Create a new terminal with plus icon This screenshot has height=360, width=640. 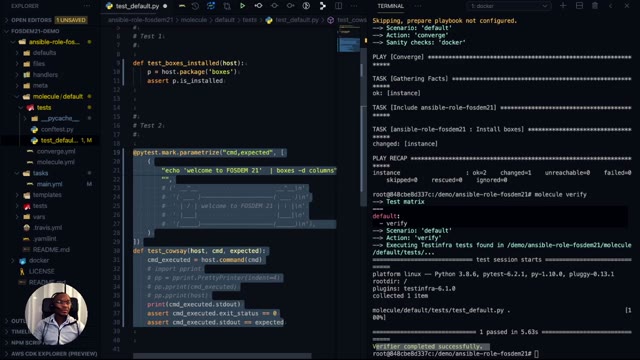tap(563, 6)
